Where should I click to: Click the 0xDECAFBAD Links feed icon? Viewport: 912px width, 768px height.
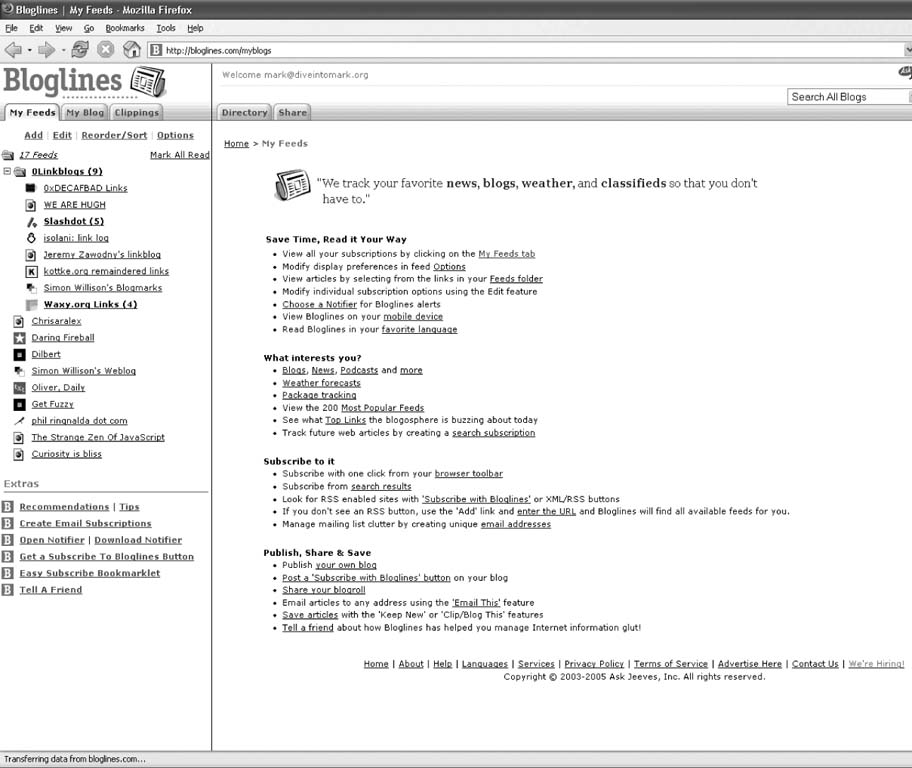[x=31, y=188]
